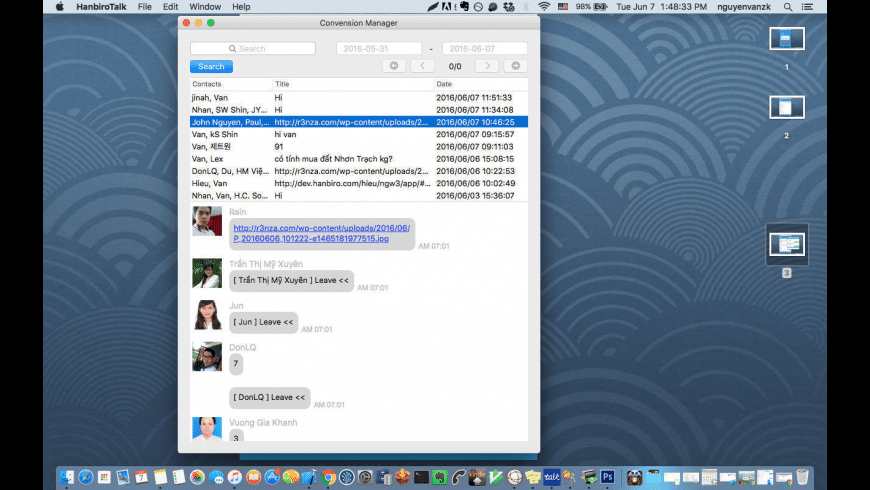Sort list by Contacts column header
Image resolution: width=870 pixels, height=490 pixels.
tap(231, 84)
